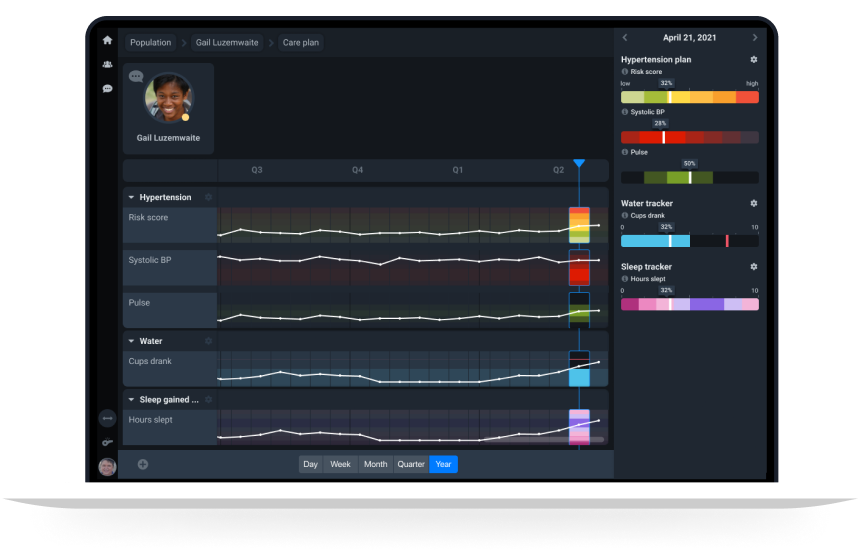Click Hours slept highlighted pink column in chart

(579, 427)
